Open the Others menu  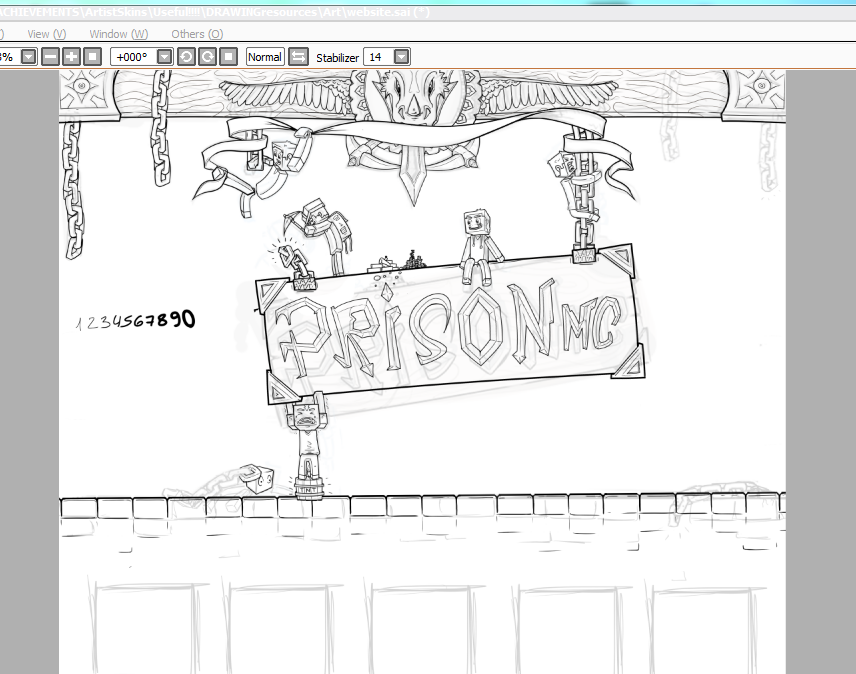click(197, 34)
